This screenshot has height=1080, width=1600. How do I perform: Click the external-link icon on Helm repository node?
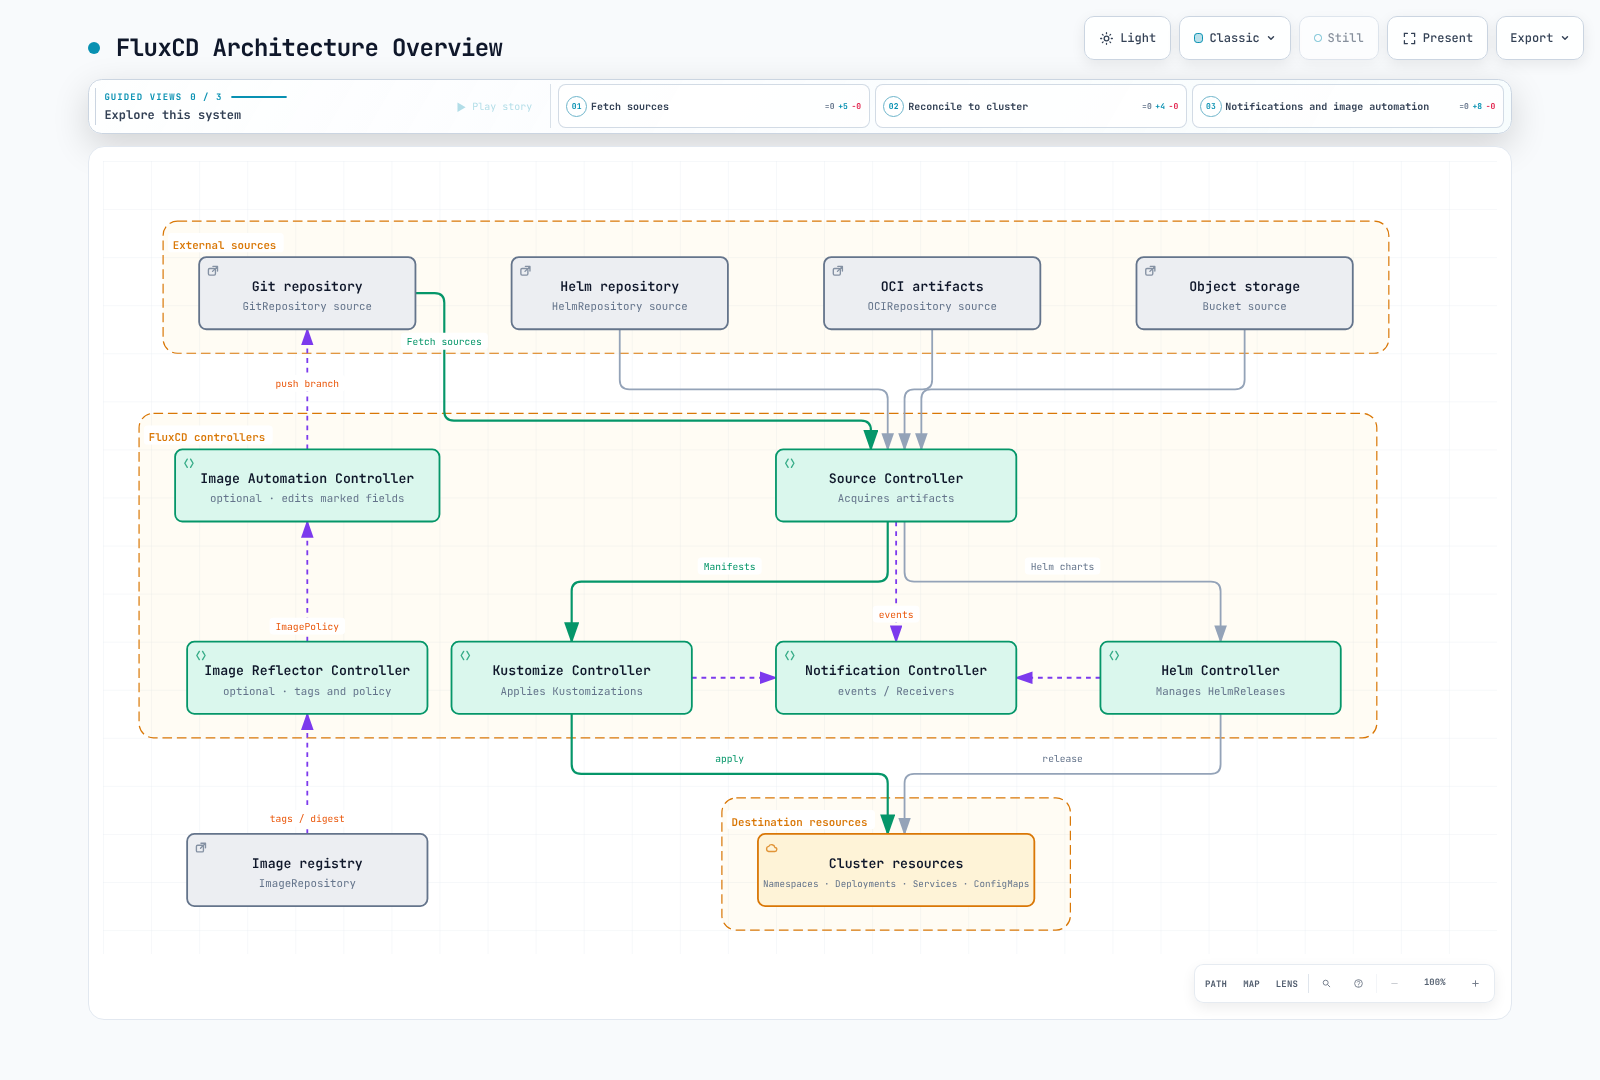[x=525, y=271]
